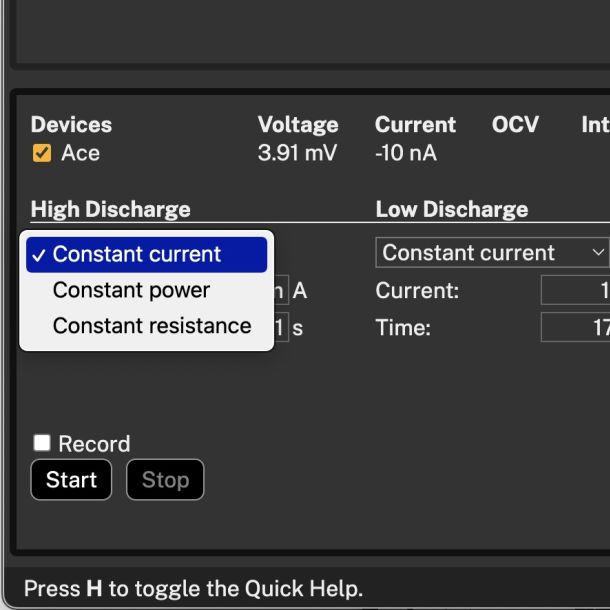Focus the Low Discharge Current field

[576, 291]
